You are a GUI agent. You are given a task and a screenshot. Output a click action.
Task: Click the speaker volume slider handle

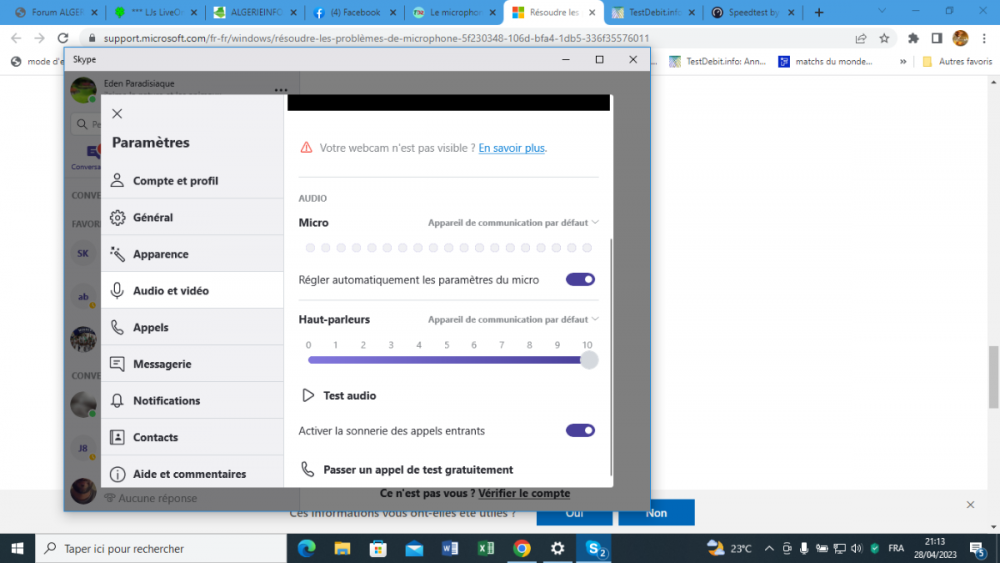(589, 360)
